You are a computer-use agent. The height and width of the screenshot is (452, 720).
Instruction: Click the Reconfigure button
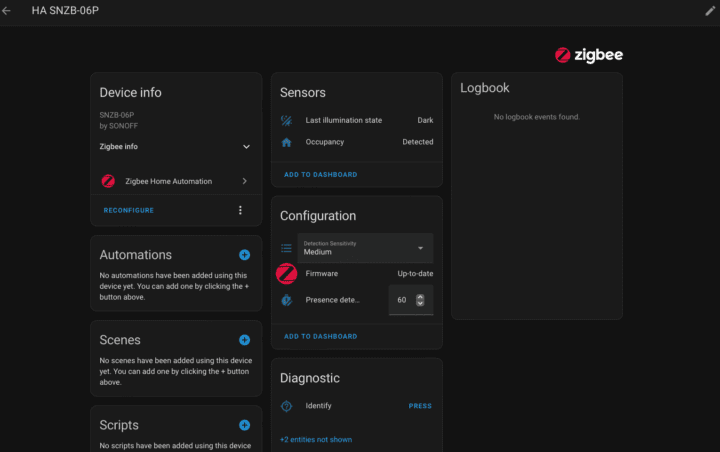(x=128, y=210)
